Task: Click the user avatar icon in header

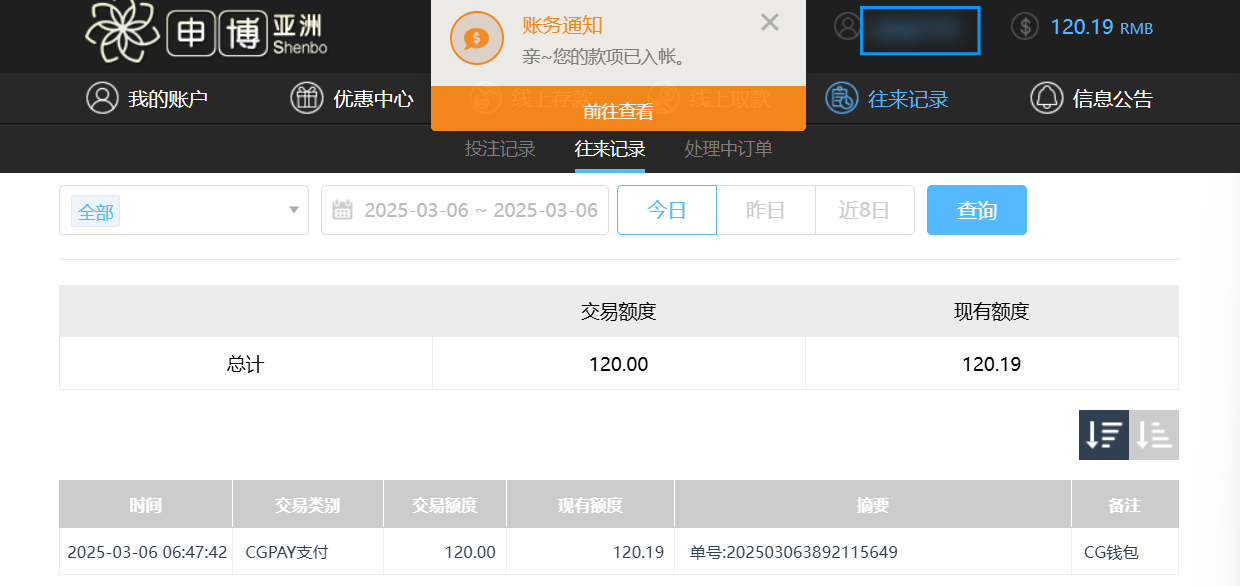Action: coord(846,27)
